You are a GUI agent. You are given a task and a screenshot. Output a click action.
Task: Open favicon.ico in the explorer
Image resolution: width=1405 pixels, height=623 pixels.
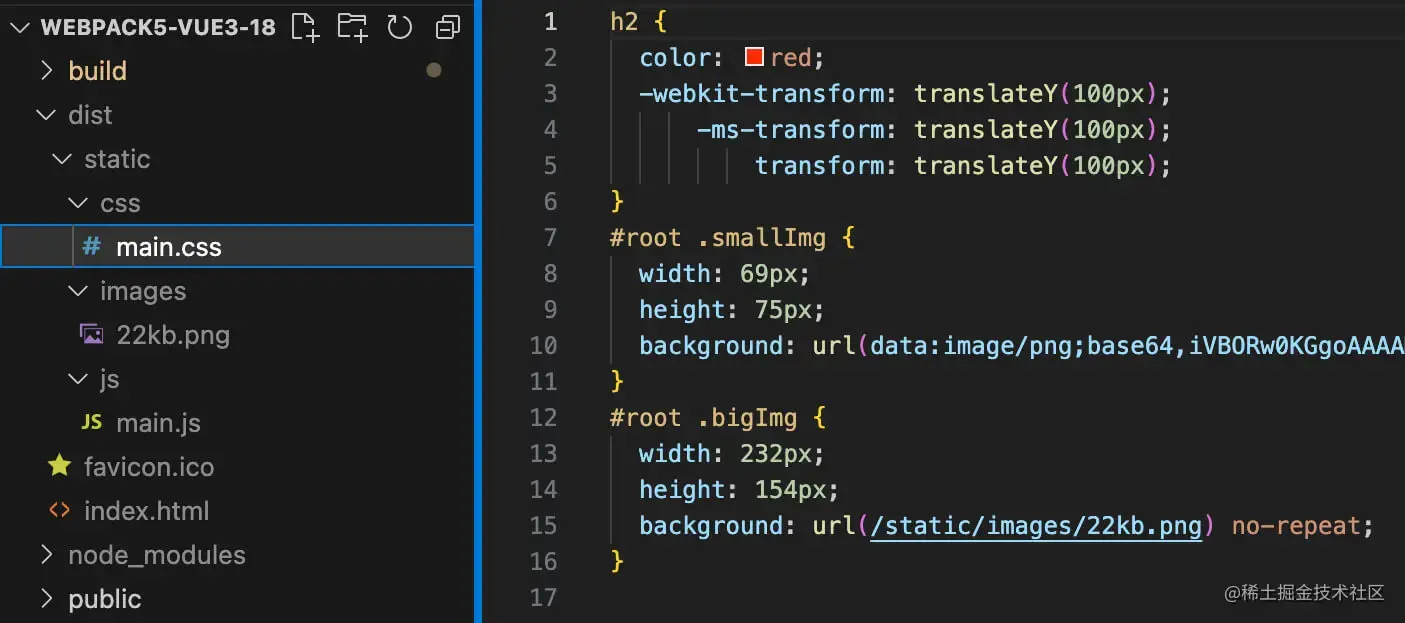pos(149,467)
